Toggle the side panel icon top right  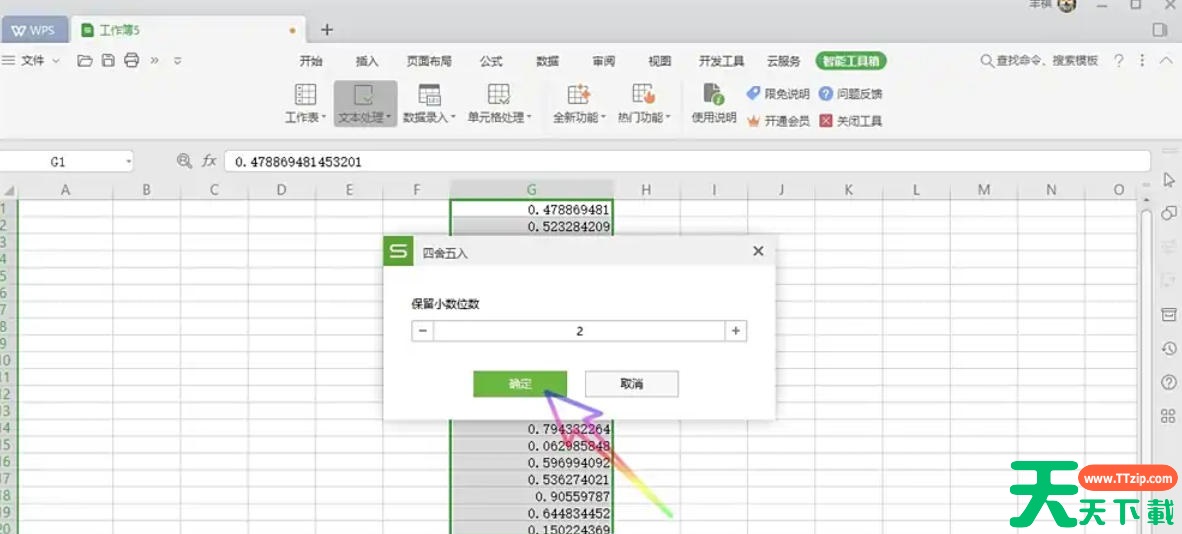click(1160, 30)
